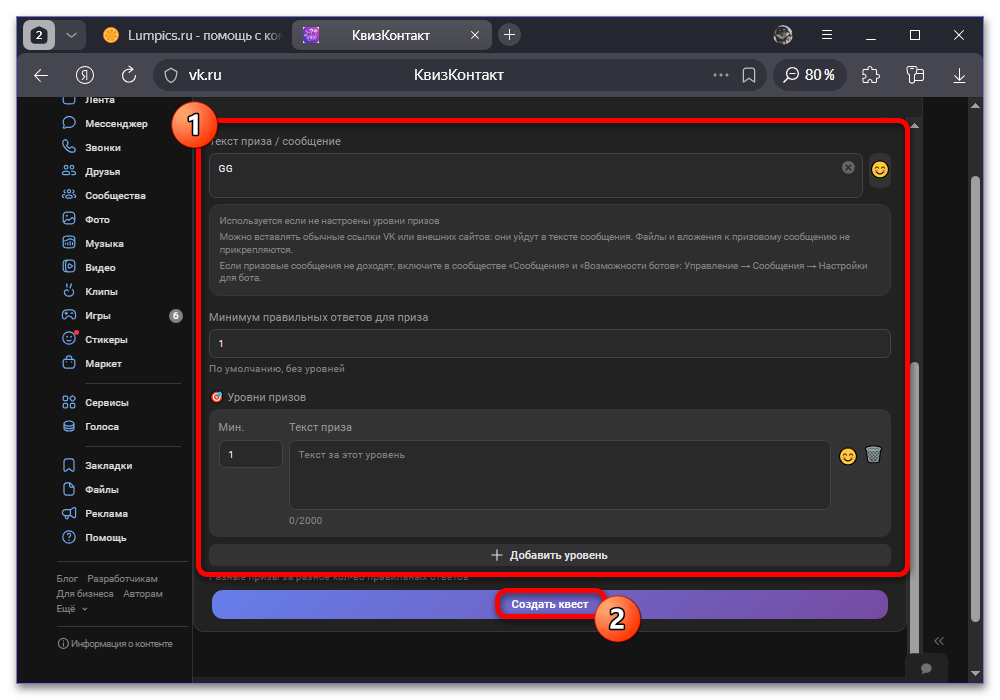Open Музыка section
Screen dimensions: 1000x700
tap(92, 244)
